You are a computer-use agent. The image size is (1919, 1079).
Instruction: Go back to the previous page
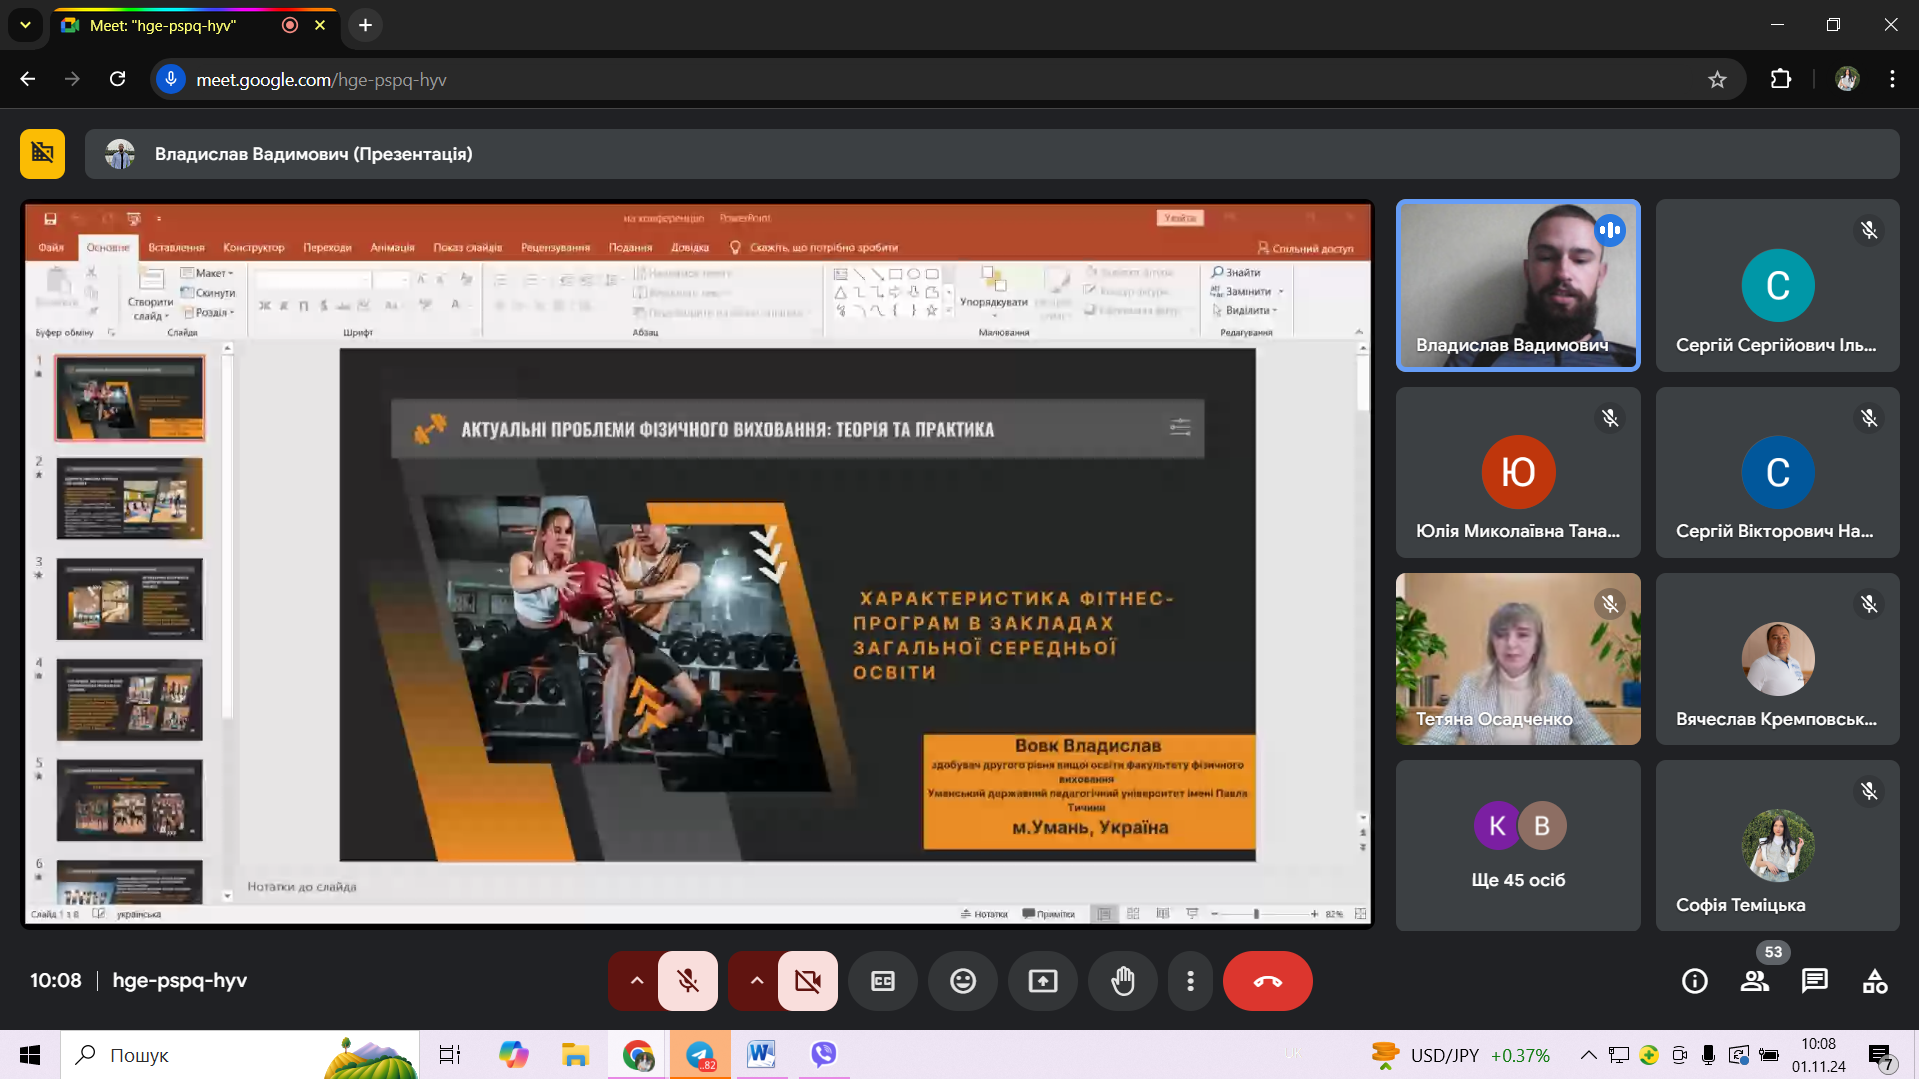28,79
